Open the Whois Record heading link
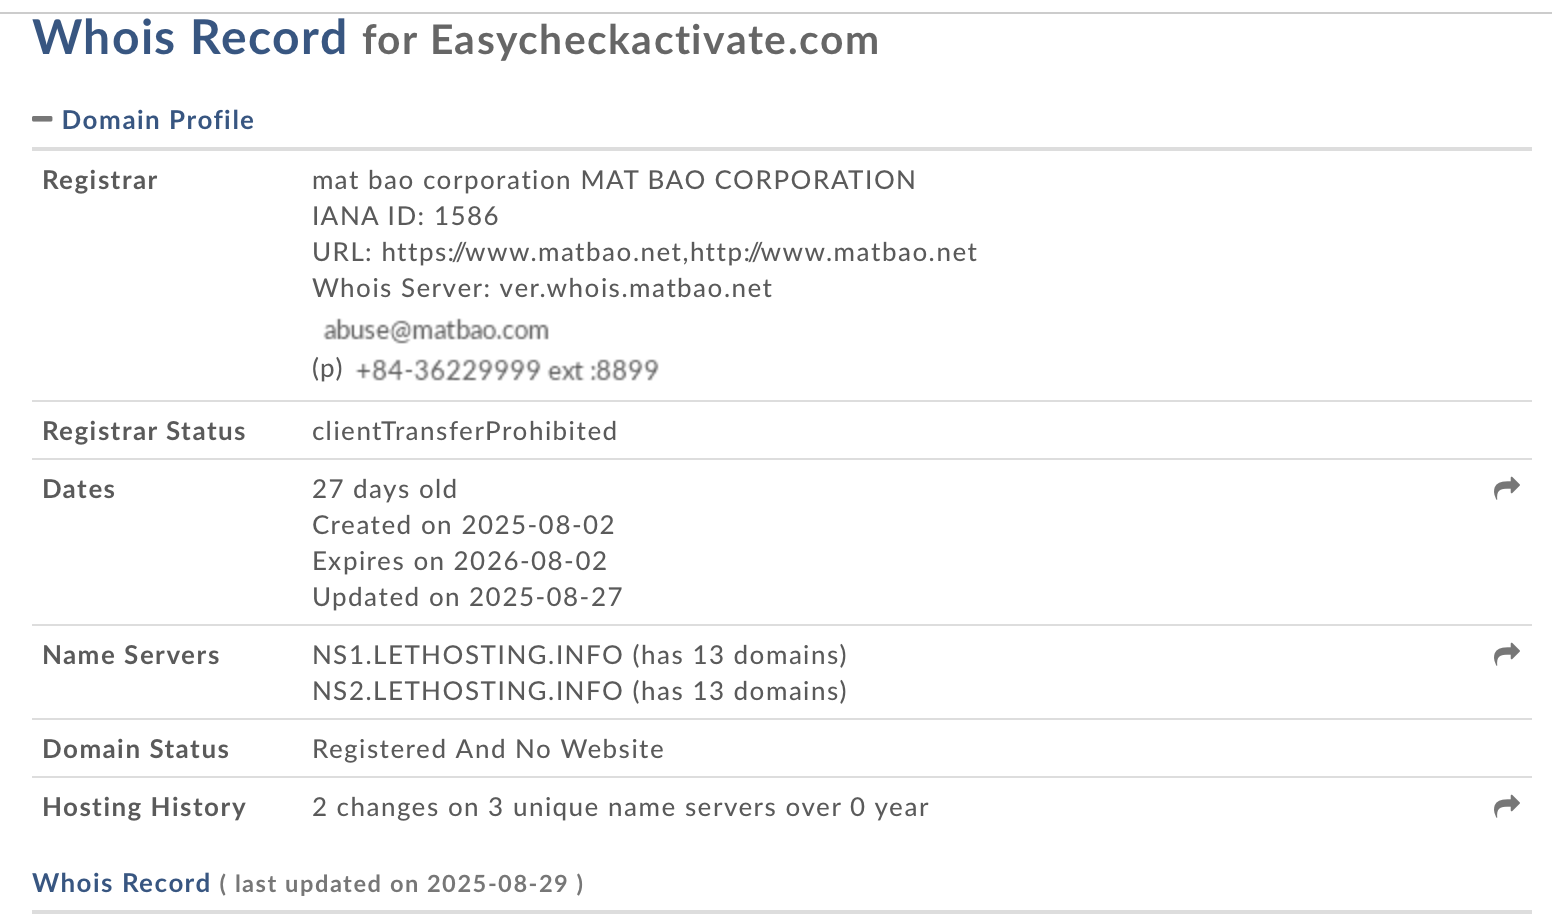 pyautogui.click(x=121, y=883)
